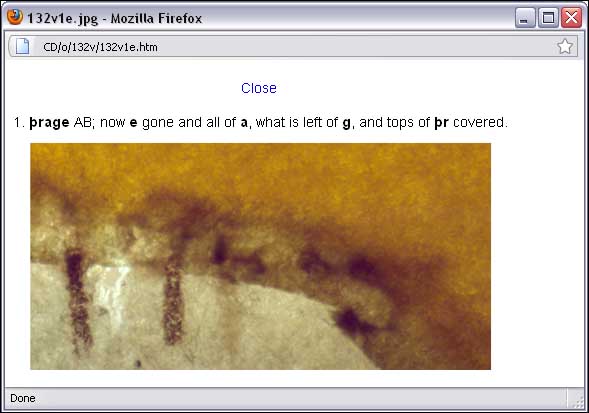
Task: Click the Done text in the status bar
Action: tap(23, 398)
